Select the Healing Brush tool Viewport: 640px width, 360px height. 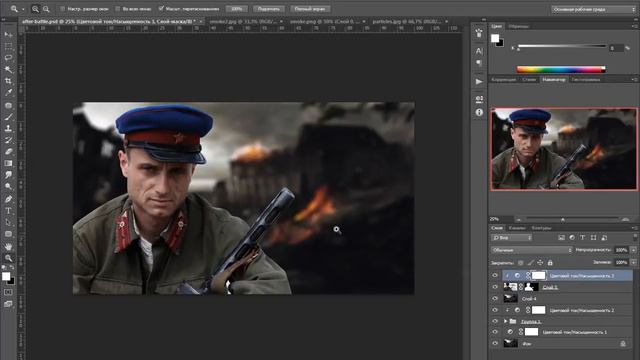click(8, 105)
